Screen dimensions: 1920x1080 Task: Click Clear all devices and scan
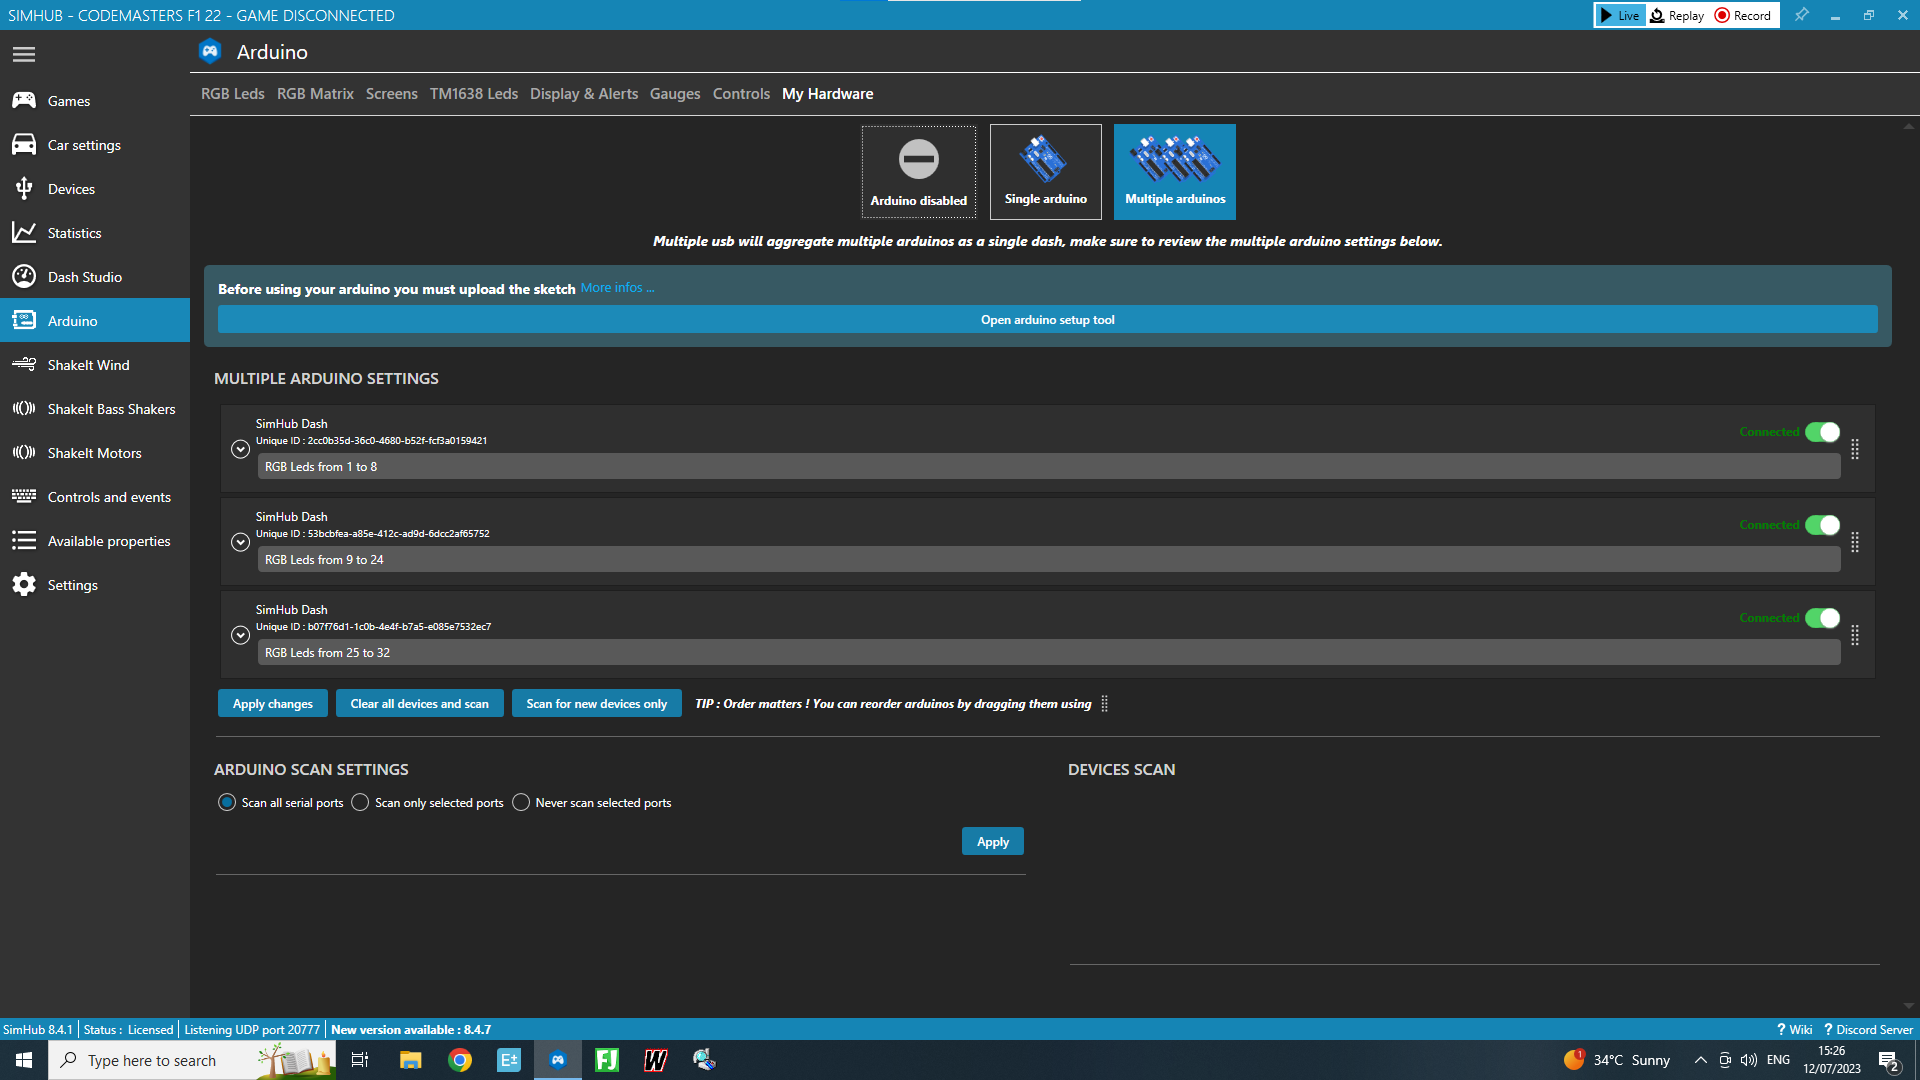[420, 703]
